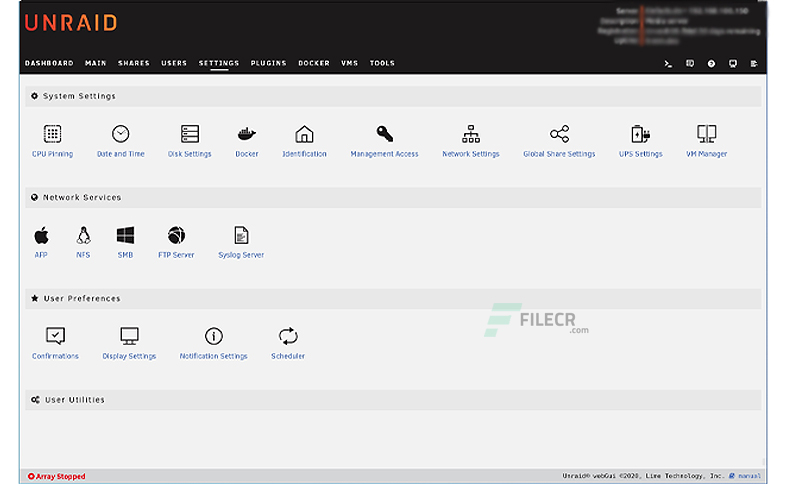Open the Confirmations icon

pos(55,336)
